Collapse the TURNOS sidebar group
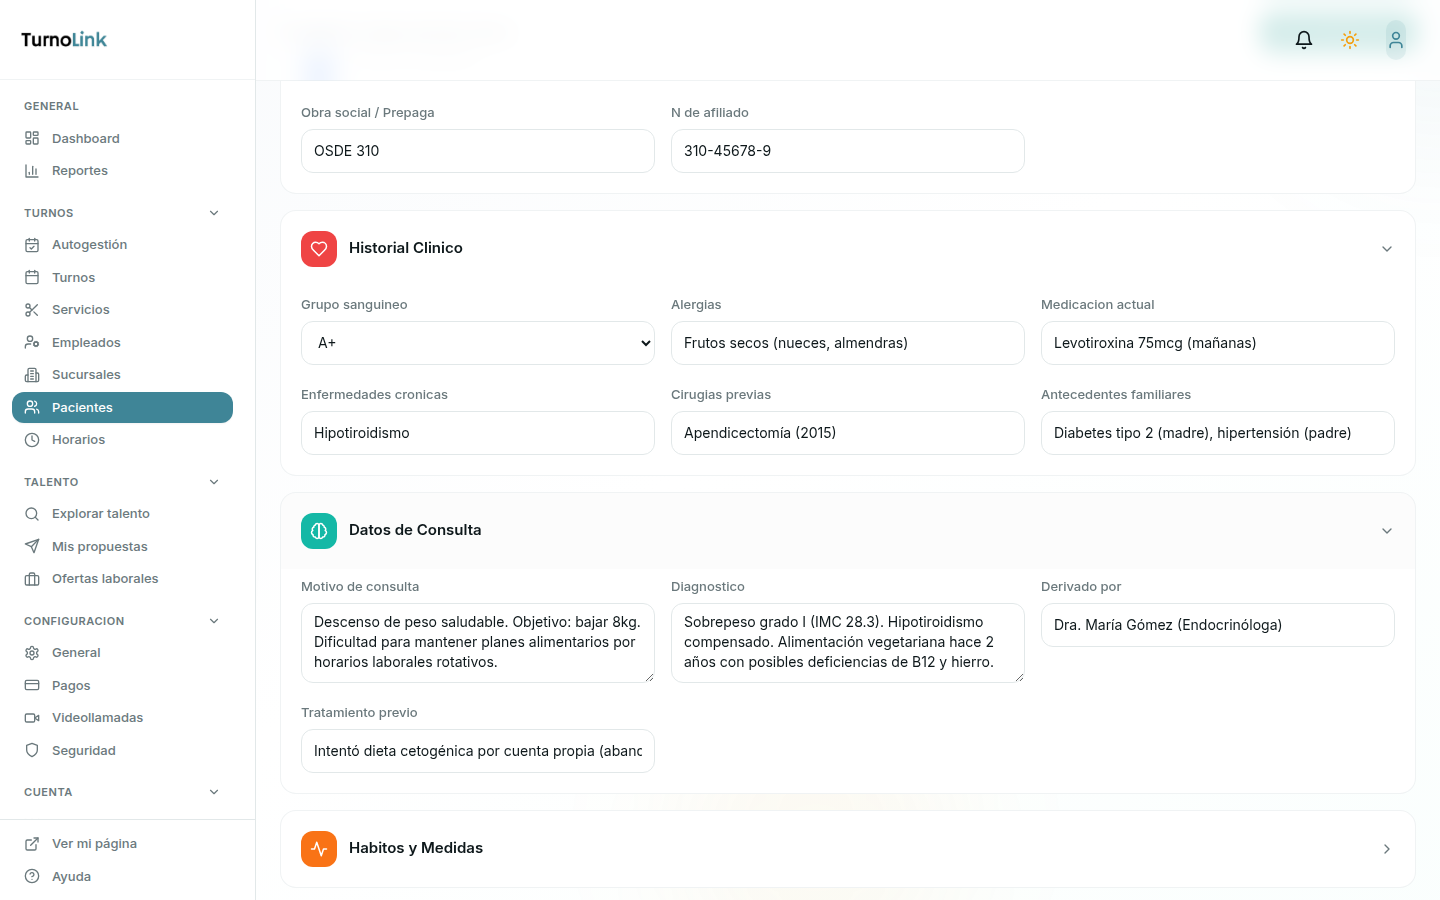 point(214,213)
